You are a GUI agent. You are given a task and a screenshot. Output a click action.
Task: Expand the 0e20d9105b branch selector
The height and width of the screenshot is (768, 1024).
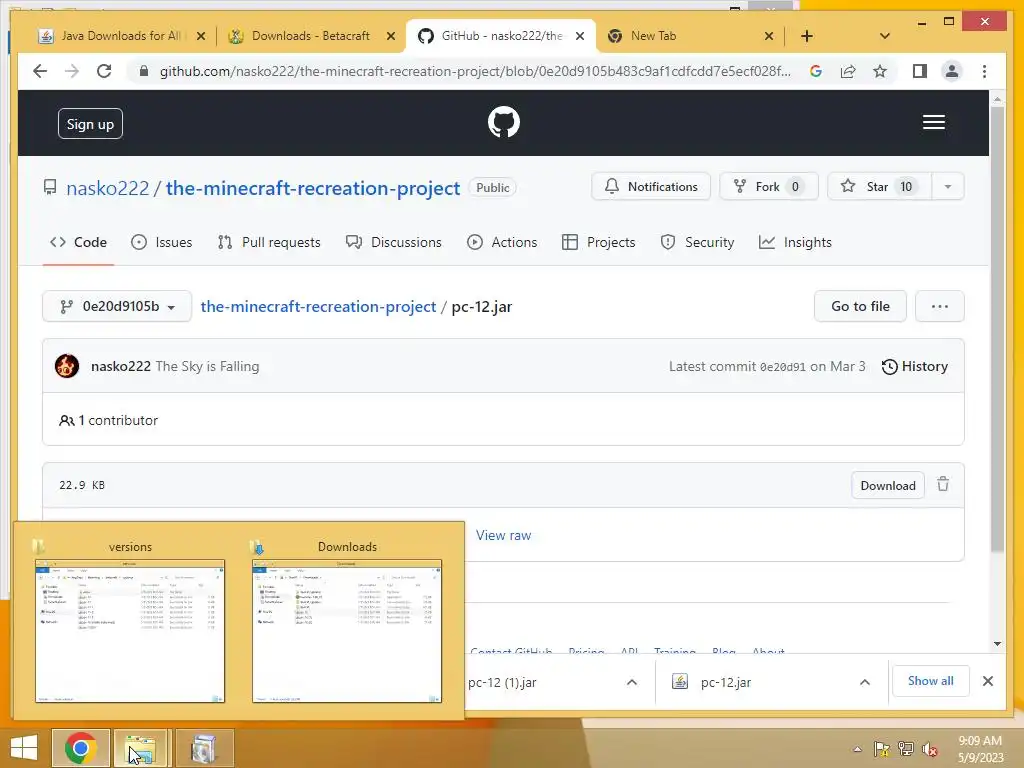(117, 306)
